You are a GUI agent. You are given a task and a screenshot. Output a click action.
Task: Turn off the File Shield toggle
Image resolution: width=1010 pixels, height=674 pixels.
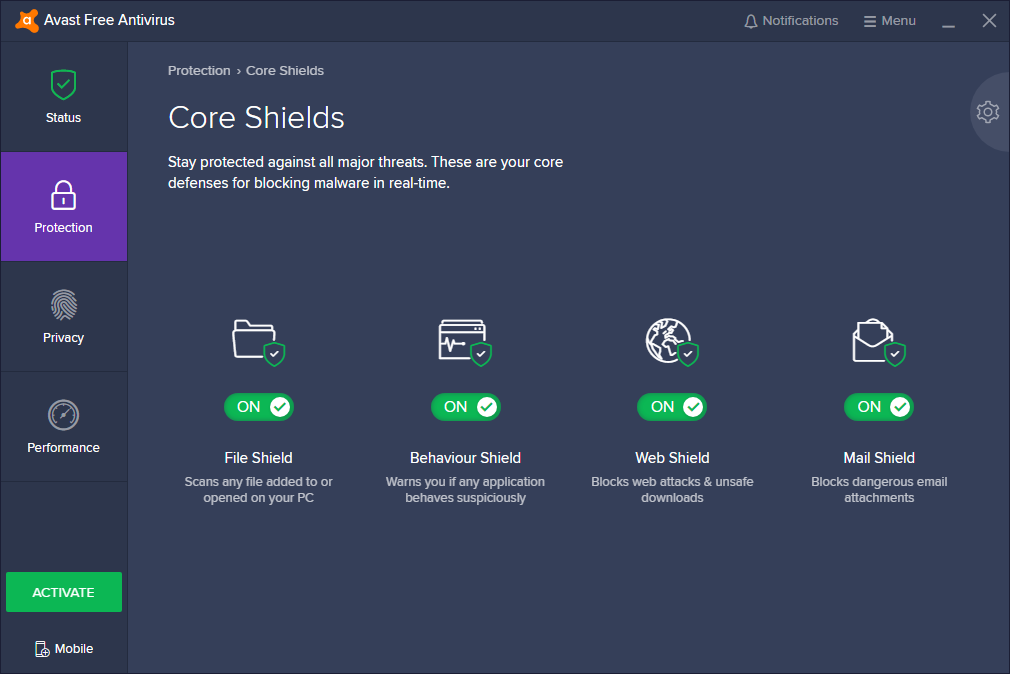[259, 407]
